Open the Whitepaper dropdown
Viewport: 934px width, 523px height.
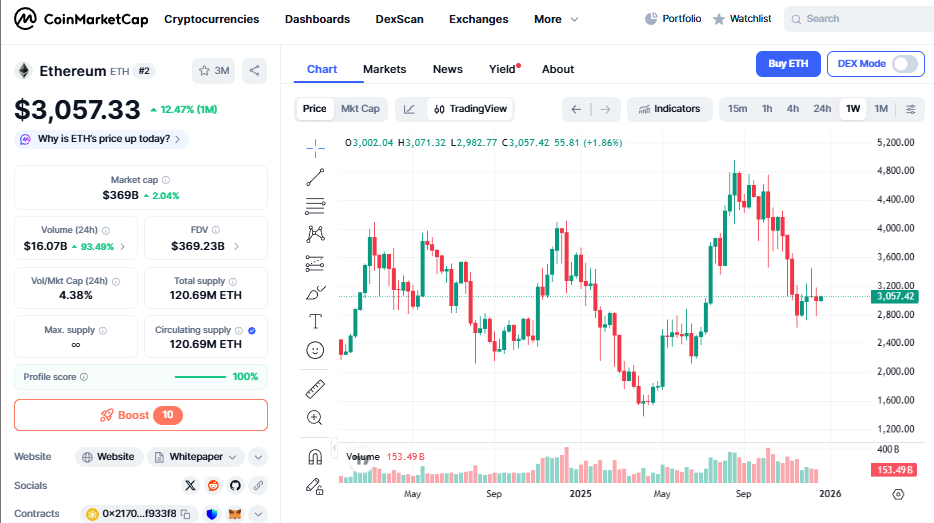pyautogui.click(x=195, y=457)
